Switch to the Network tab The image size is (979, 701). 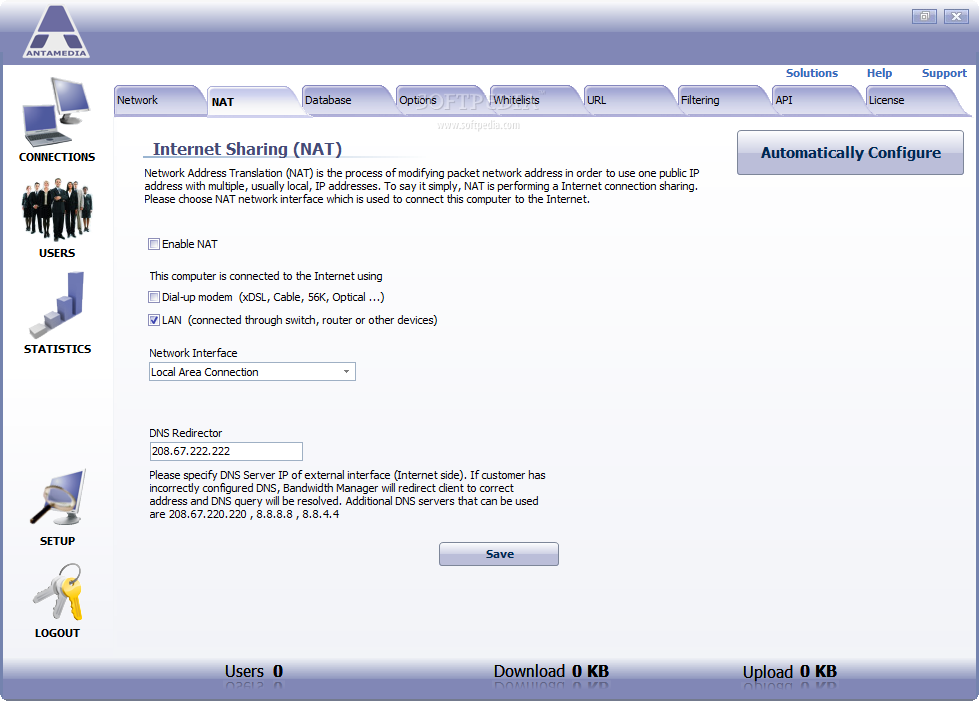click(x=159, y=100)
